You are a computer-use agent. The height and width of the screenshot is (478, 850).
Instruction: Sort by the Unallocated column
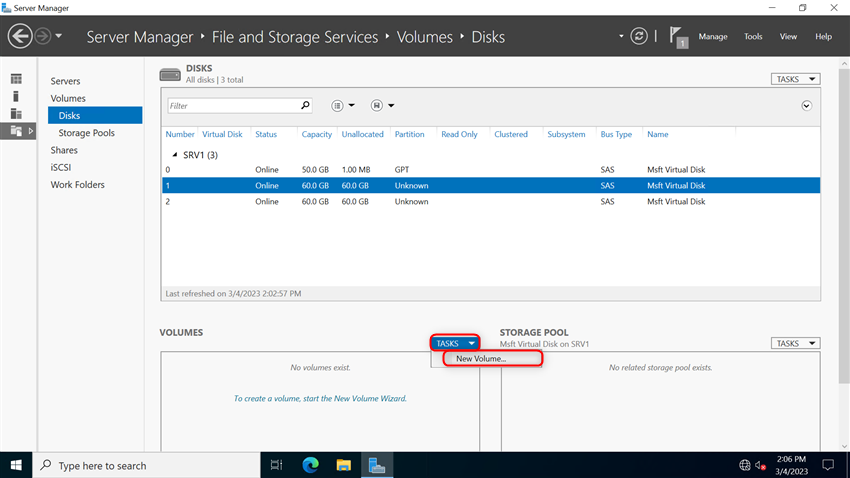pos(362,134)
